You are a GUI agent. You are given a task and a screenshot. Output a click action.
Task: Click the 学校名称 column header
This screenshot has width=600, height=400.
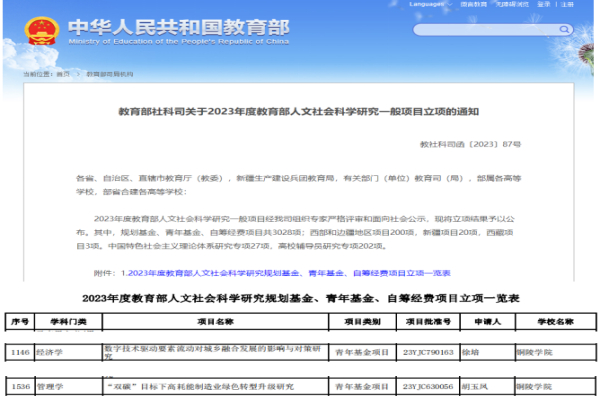click(x=556, y=322)
